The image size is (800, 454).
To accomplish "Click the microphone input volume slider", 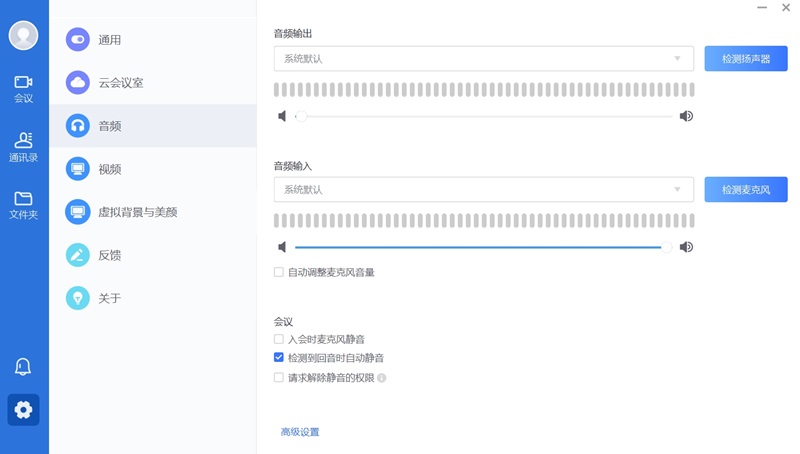I will pyautogui.click(x=480, y=247).
